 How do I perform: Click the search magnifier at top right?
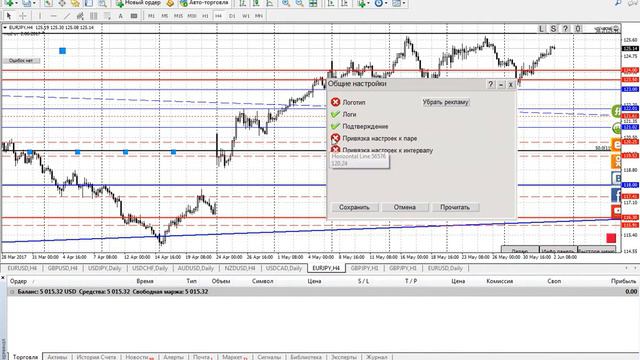click(x=618, y=3)
